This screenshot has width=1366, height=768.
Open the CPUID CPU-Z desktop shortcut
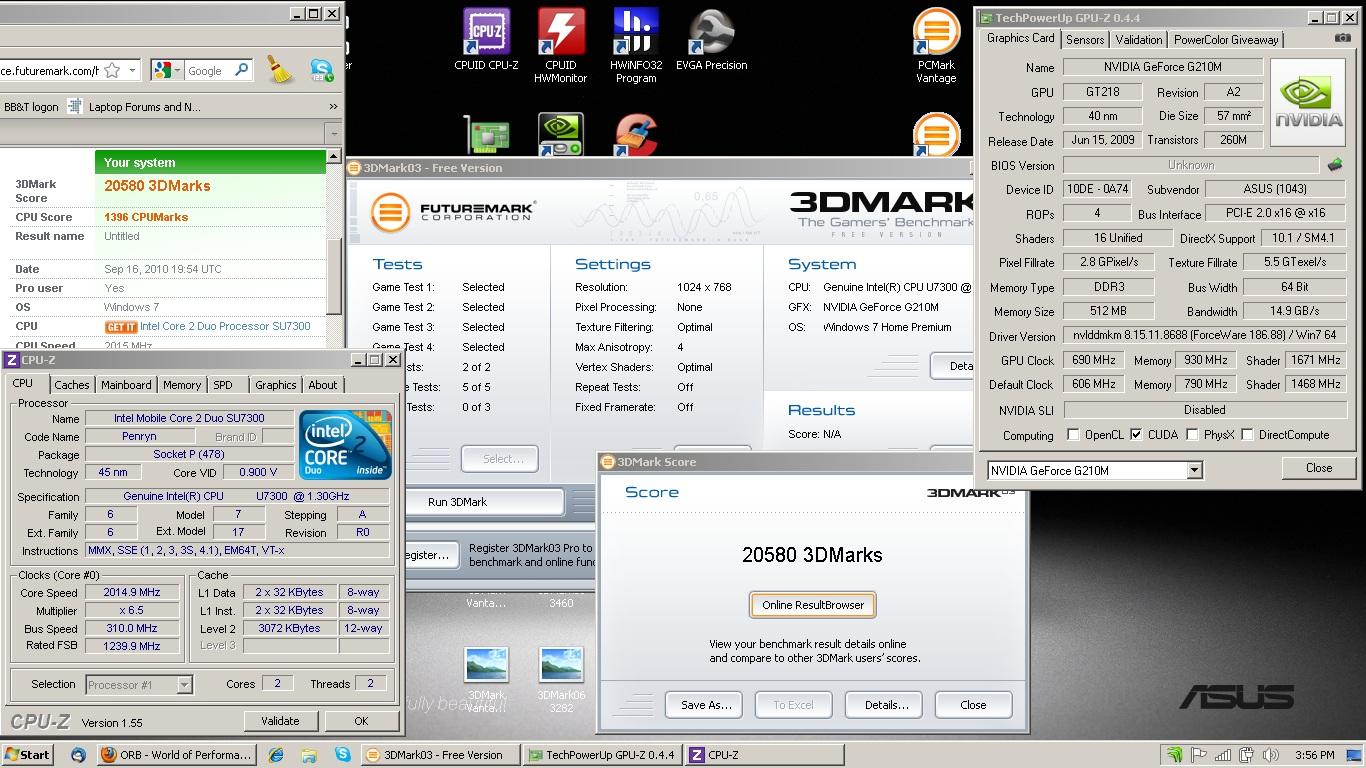click(486, 40)
